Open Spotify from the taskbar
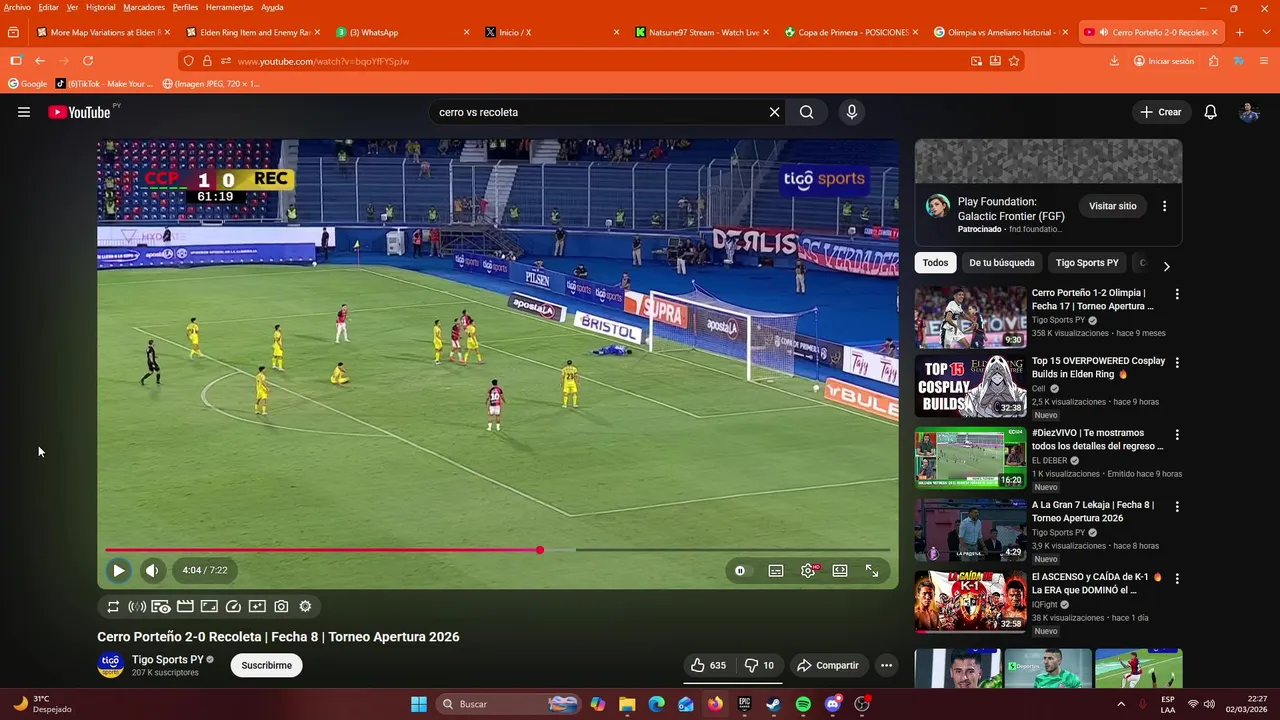Image resolution: width=1280 pixels, height=720 pixels. (803, 704)
